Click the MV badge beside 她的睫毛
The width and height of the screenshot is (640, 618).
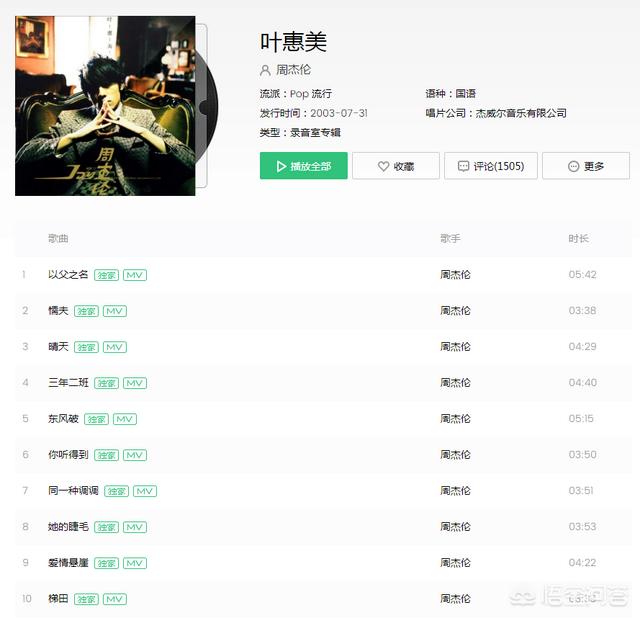click(x=135, y=527)
